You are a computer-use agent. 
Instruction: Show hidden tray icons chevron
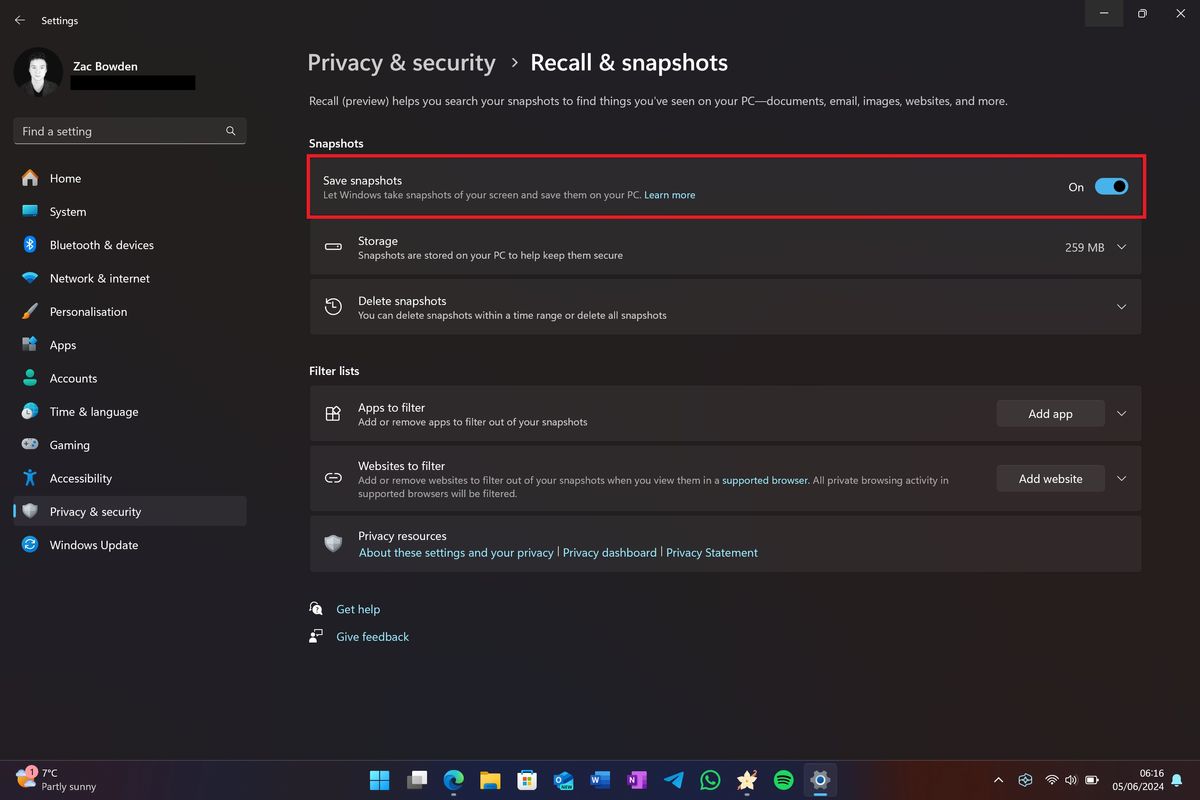(998, 780)
